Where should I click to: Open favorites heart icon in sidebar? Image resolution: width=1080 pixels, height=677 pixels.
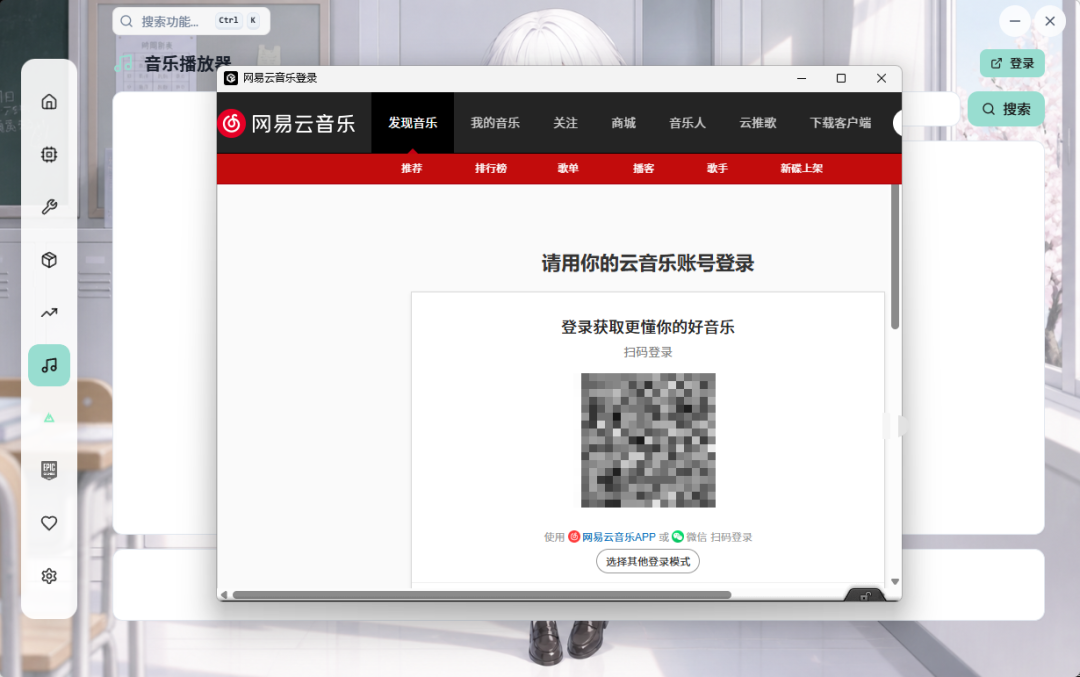click(49, 523)
